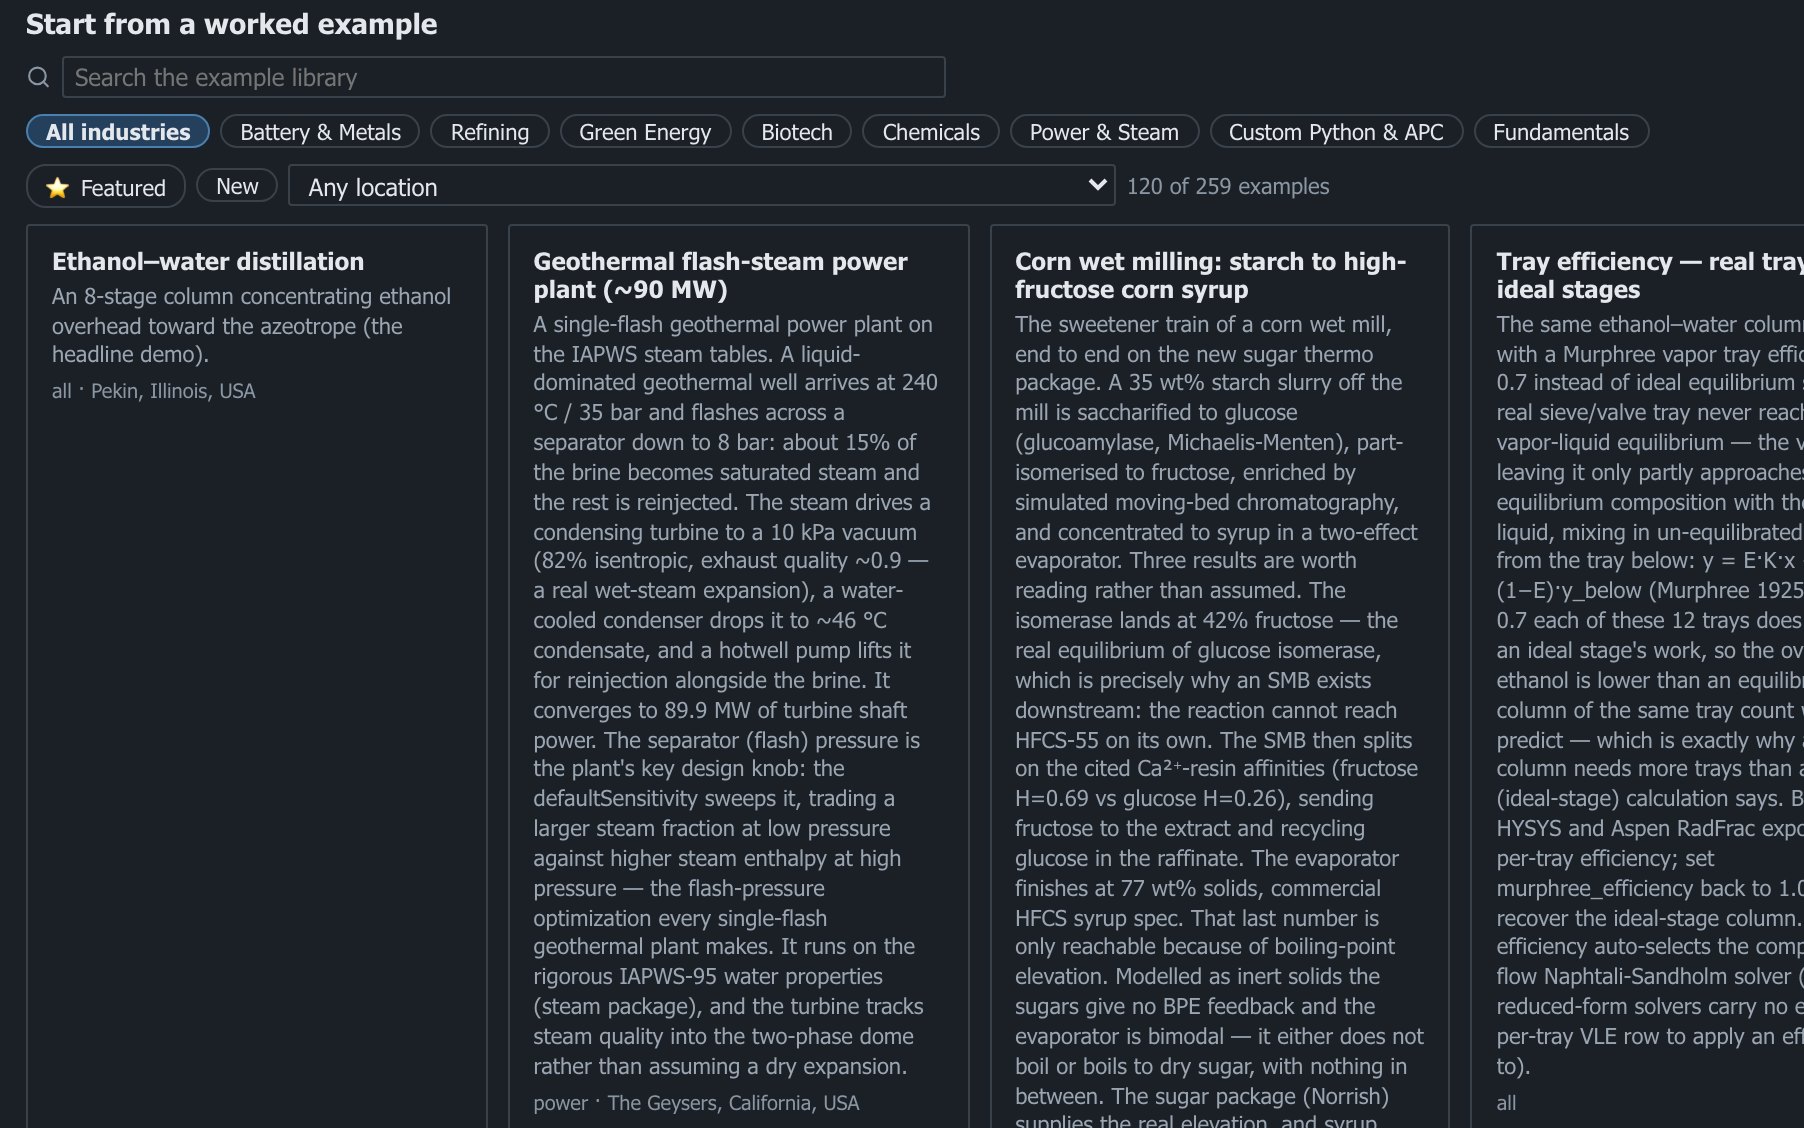Open the Any location dropdown
The image size is (1804, 1128).
(x=701, y=186)
